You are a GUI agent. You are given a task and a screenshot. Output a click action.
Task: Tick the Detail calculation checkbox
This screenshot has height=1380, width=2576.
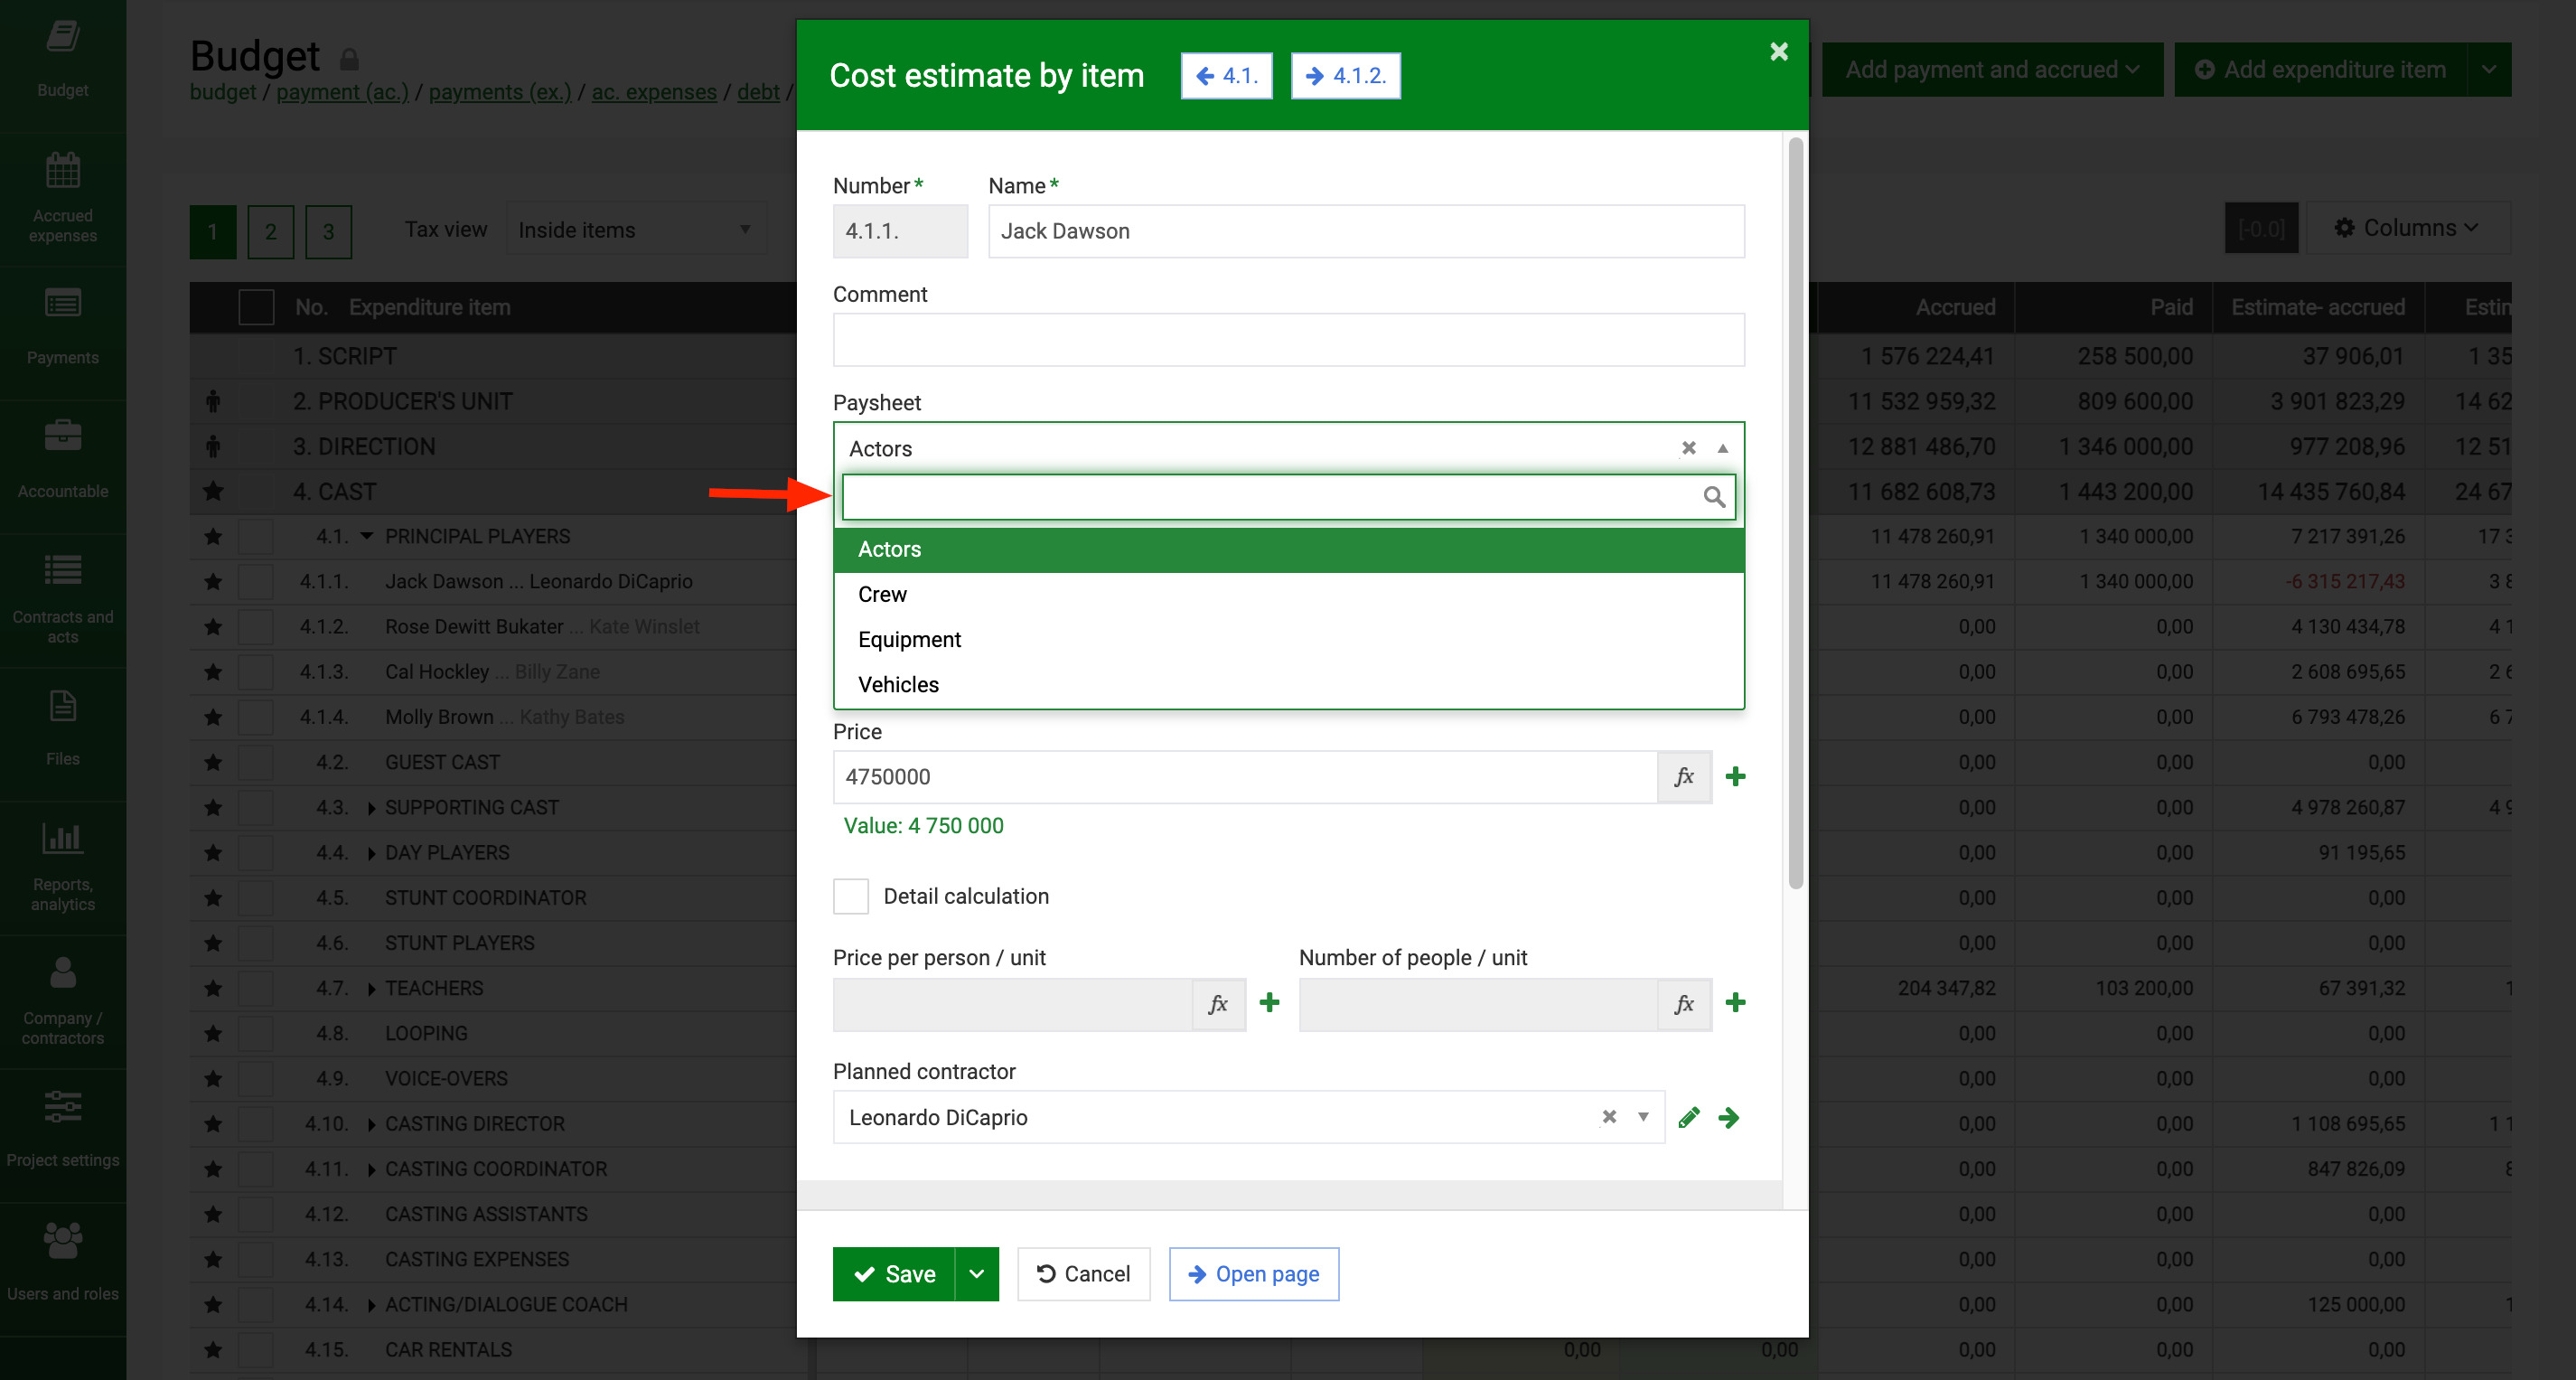(851, 896)
